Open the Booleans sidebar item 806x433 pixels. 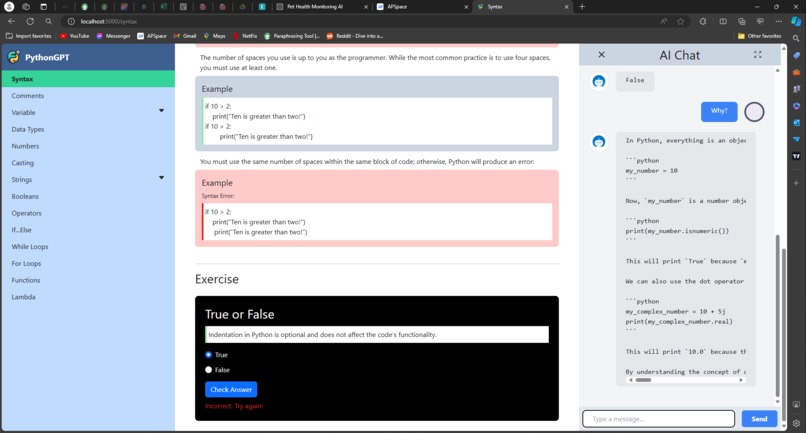pos(88,196)
